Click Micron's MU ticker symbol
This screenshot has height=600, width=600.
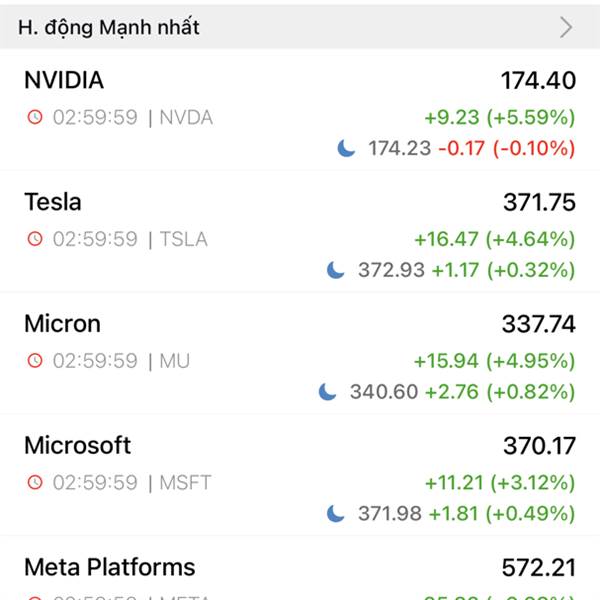pos(174,360)
